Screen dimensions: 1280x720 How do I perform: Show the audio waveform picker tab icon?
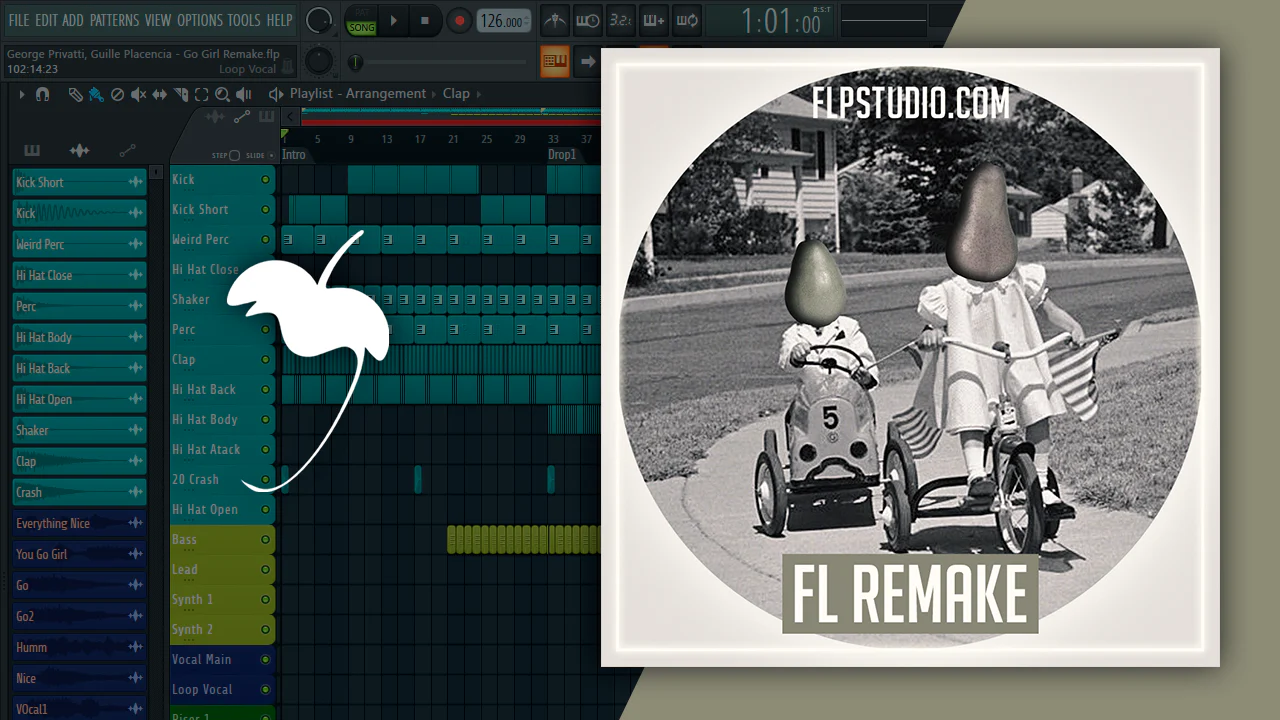pos(79,150)
